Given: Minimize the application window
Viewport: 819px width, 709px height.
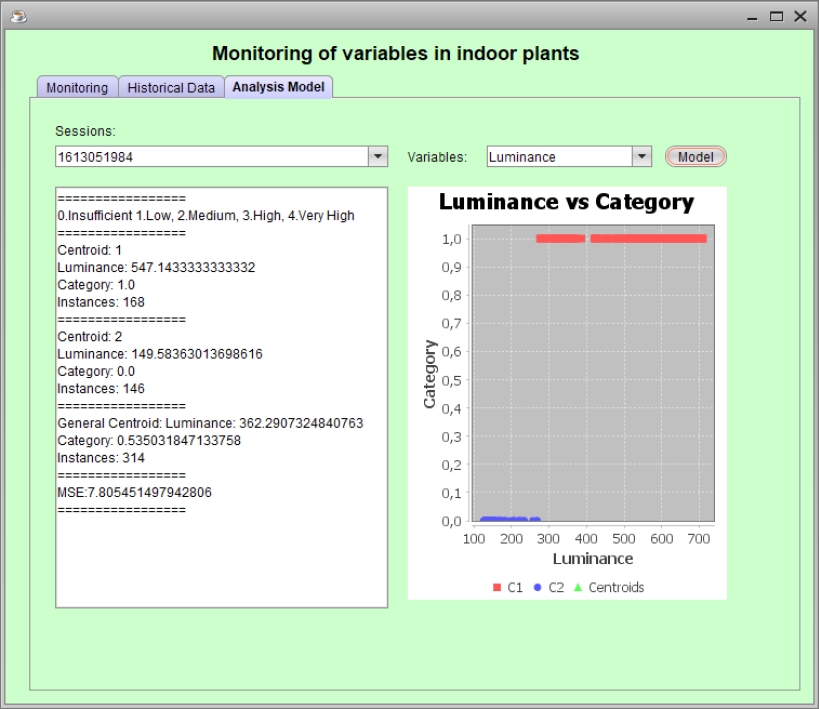Looking at the screenshot, I should point(754,16).
